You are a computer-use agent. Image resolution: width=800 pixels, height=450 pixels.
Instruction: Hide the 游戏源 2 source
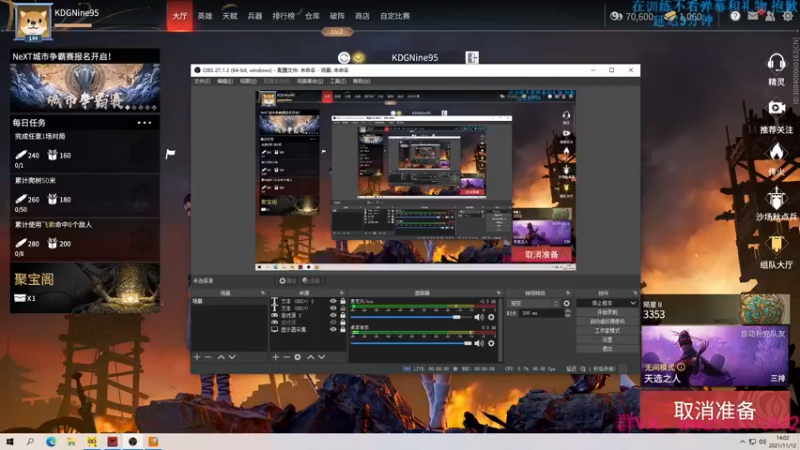pyautogui.click(x=333, y=315)
